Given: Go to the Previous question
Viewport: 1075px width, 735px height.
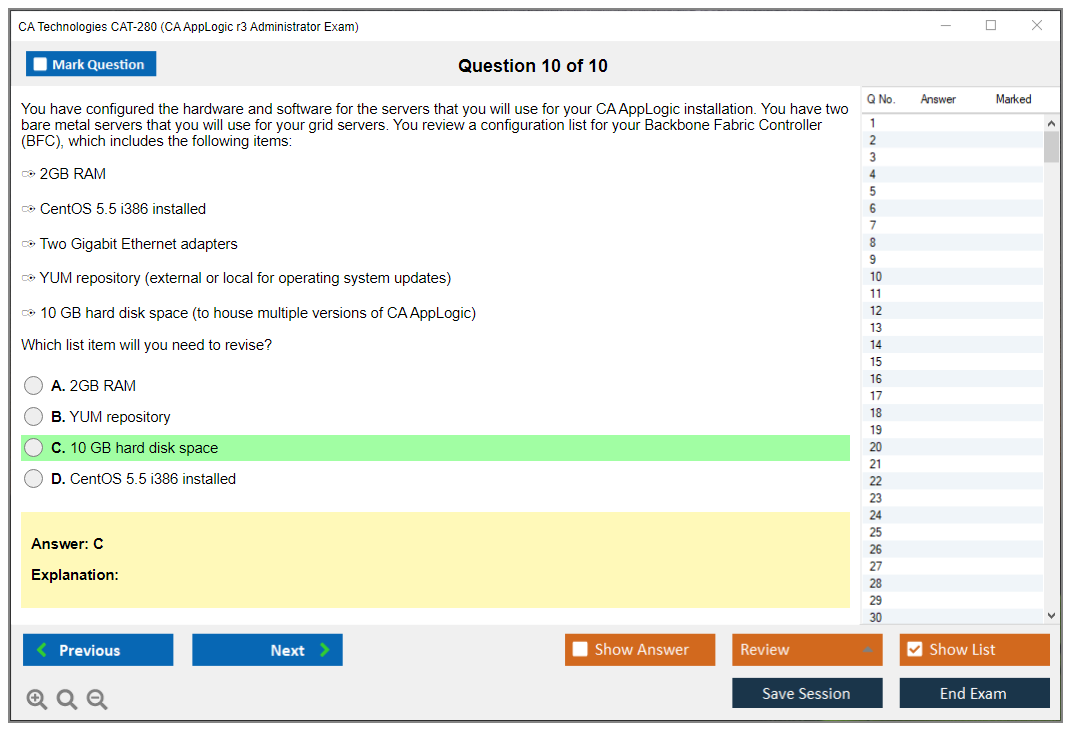Looking at the screenshot, I should click(98, 650).
